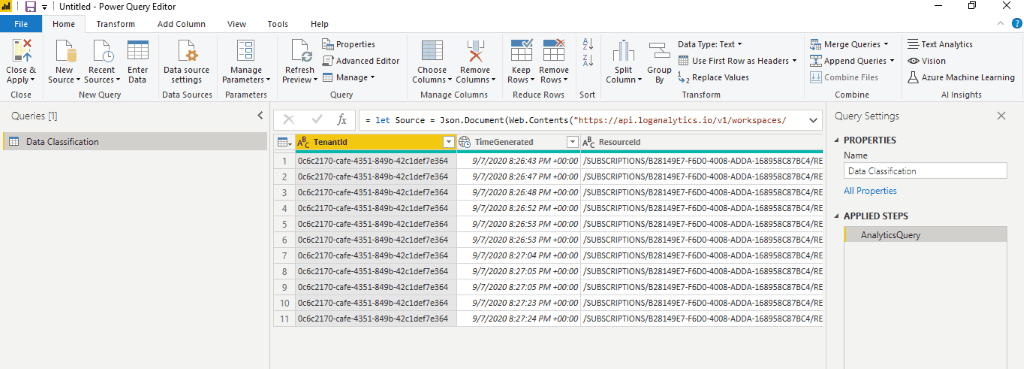Screen dimensions: 1024x369
Task: Click the TenantId ABC type icon
Action: tap(303, 142)
